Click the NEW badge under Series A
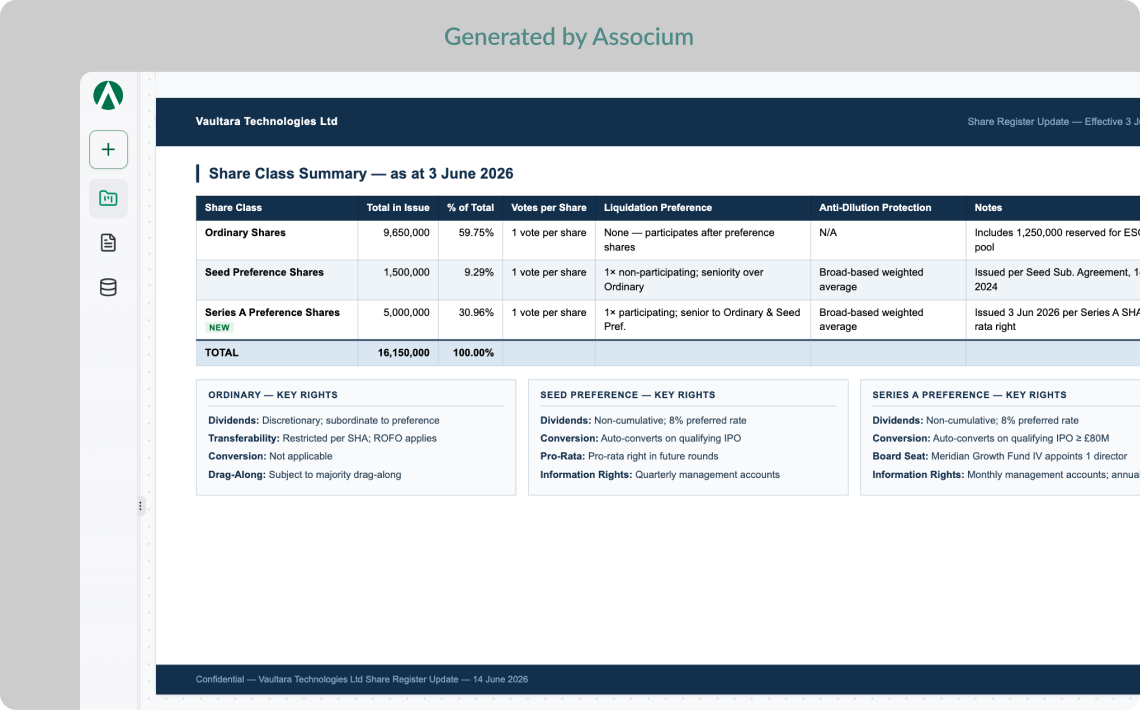Viewport: 1140px width, 710px height. 219,328
